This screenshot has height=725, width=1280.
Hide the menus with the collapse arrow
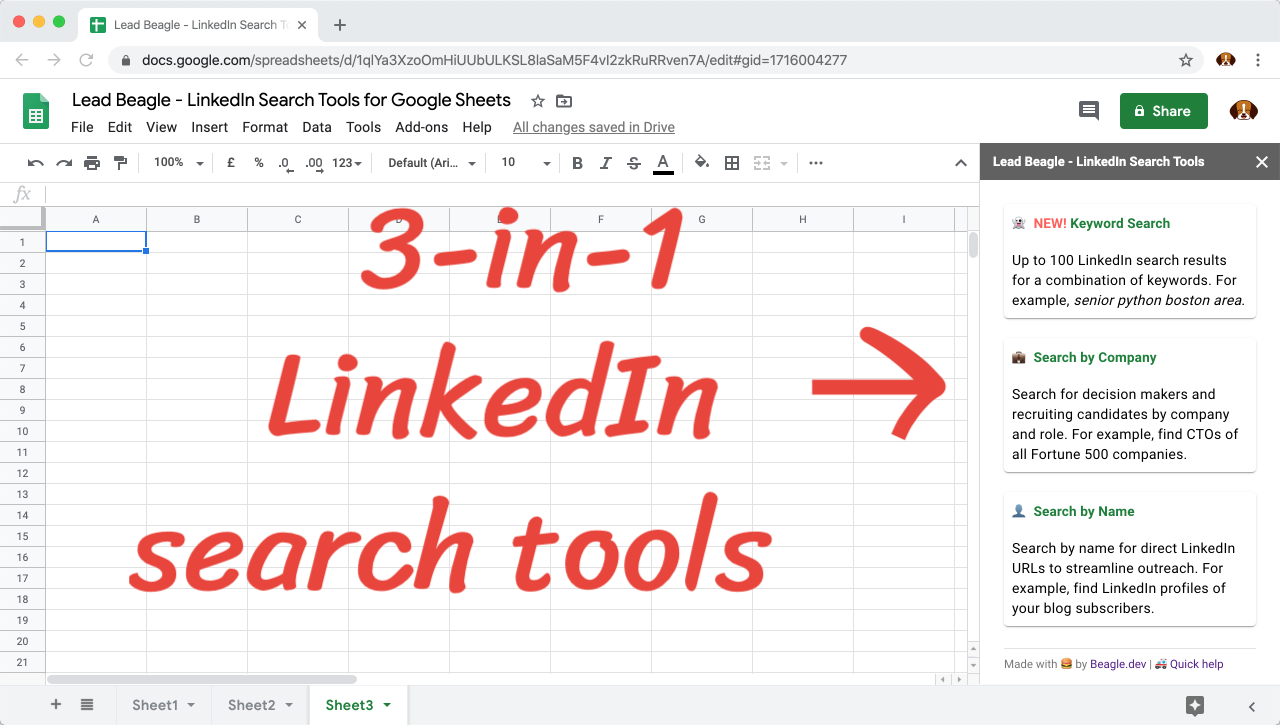point(961,163)
